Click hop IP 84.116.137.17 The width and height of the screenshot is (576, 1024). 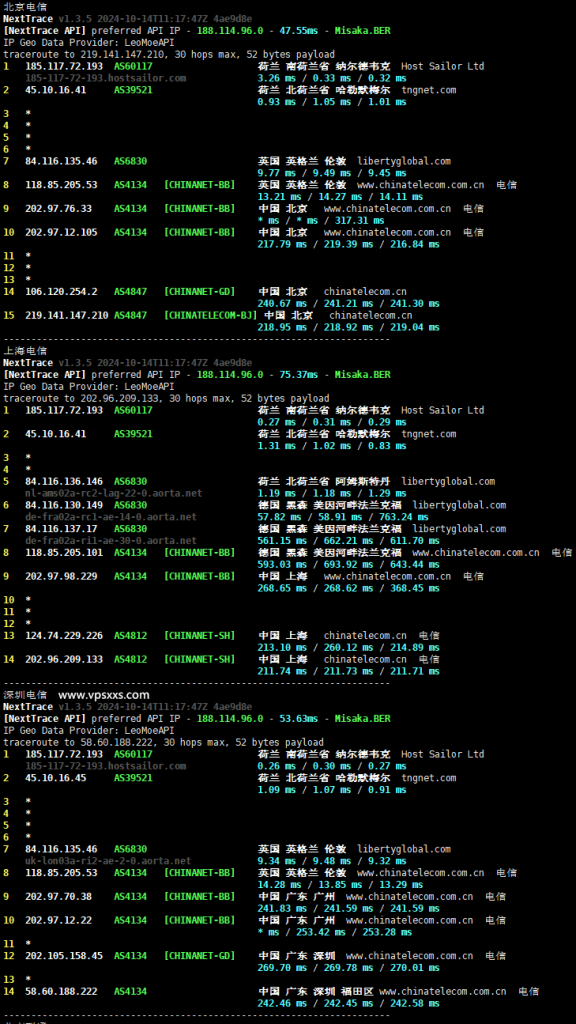(x=61, y=529)
